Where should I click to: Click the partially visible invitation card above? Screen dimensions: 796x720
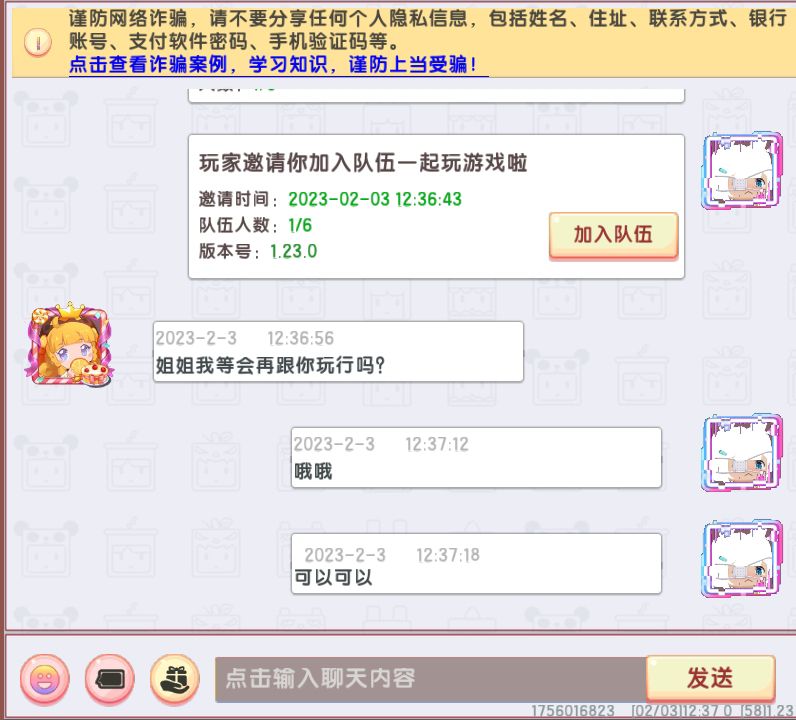436,95
